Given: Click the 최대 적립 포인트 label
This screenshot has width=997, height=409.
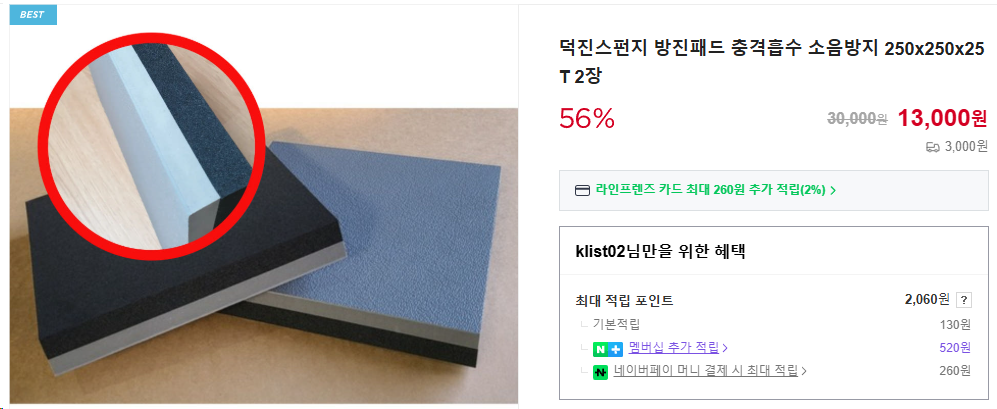Looking at the screenshot, I should 624,300.
